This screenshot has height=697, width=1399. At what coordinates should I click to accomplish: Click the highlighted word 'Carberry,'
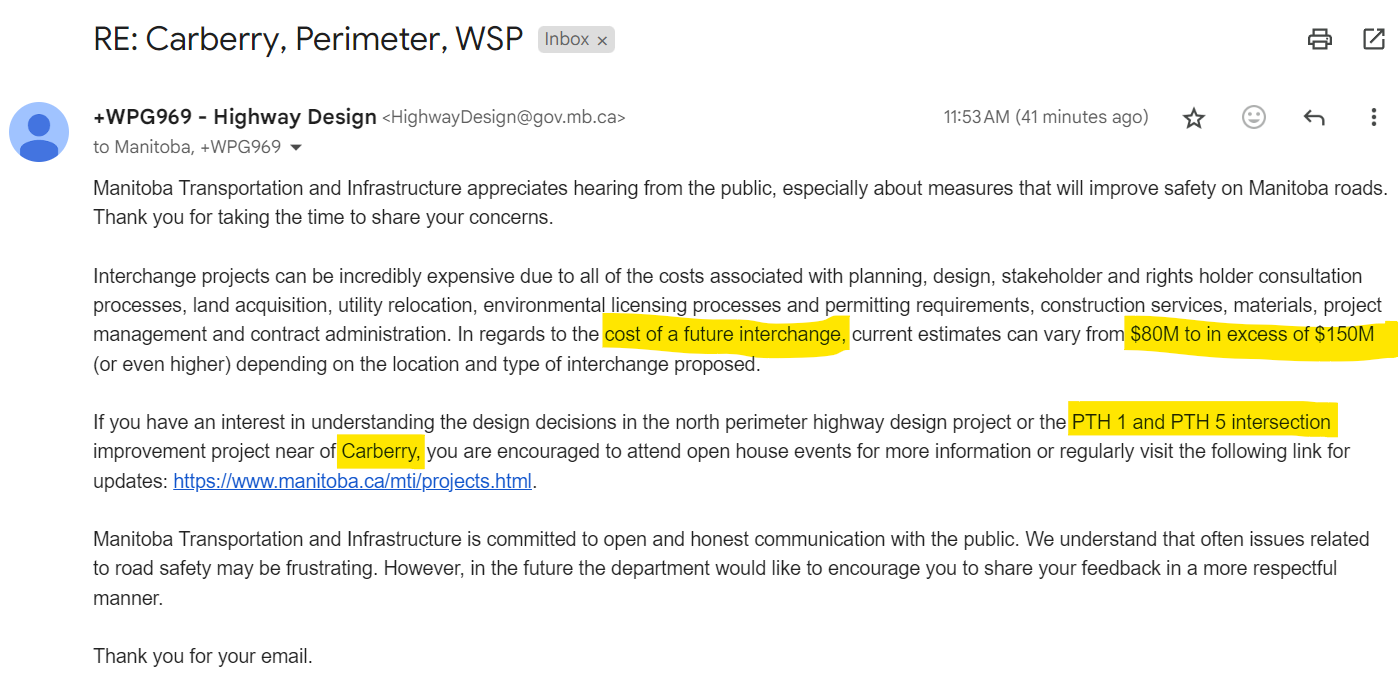click(382, 451)
